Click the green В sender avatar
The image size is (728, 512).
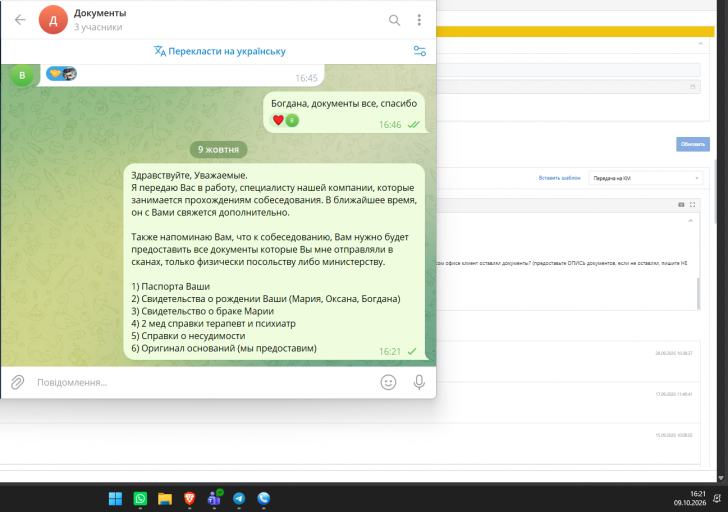click(x=22, y=75)
